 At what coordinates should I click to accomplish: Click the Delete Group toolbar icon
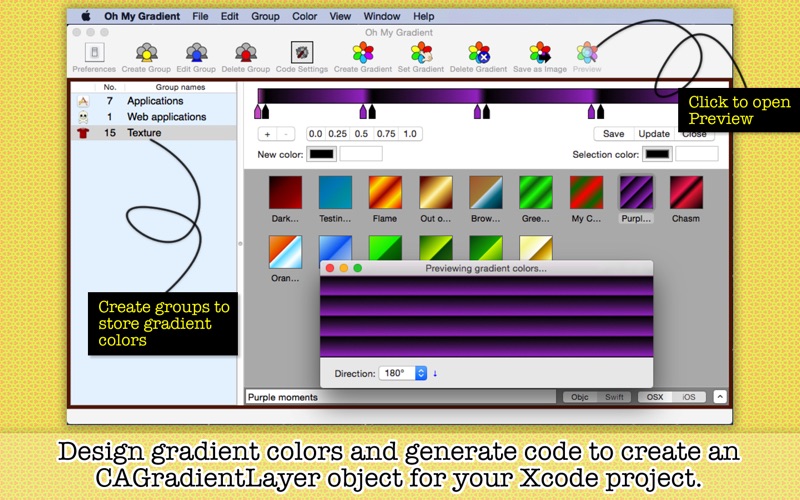(246, 52)
